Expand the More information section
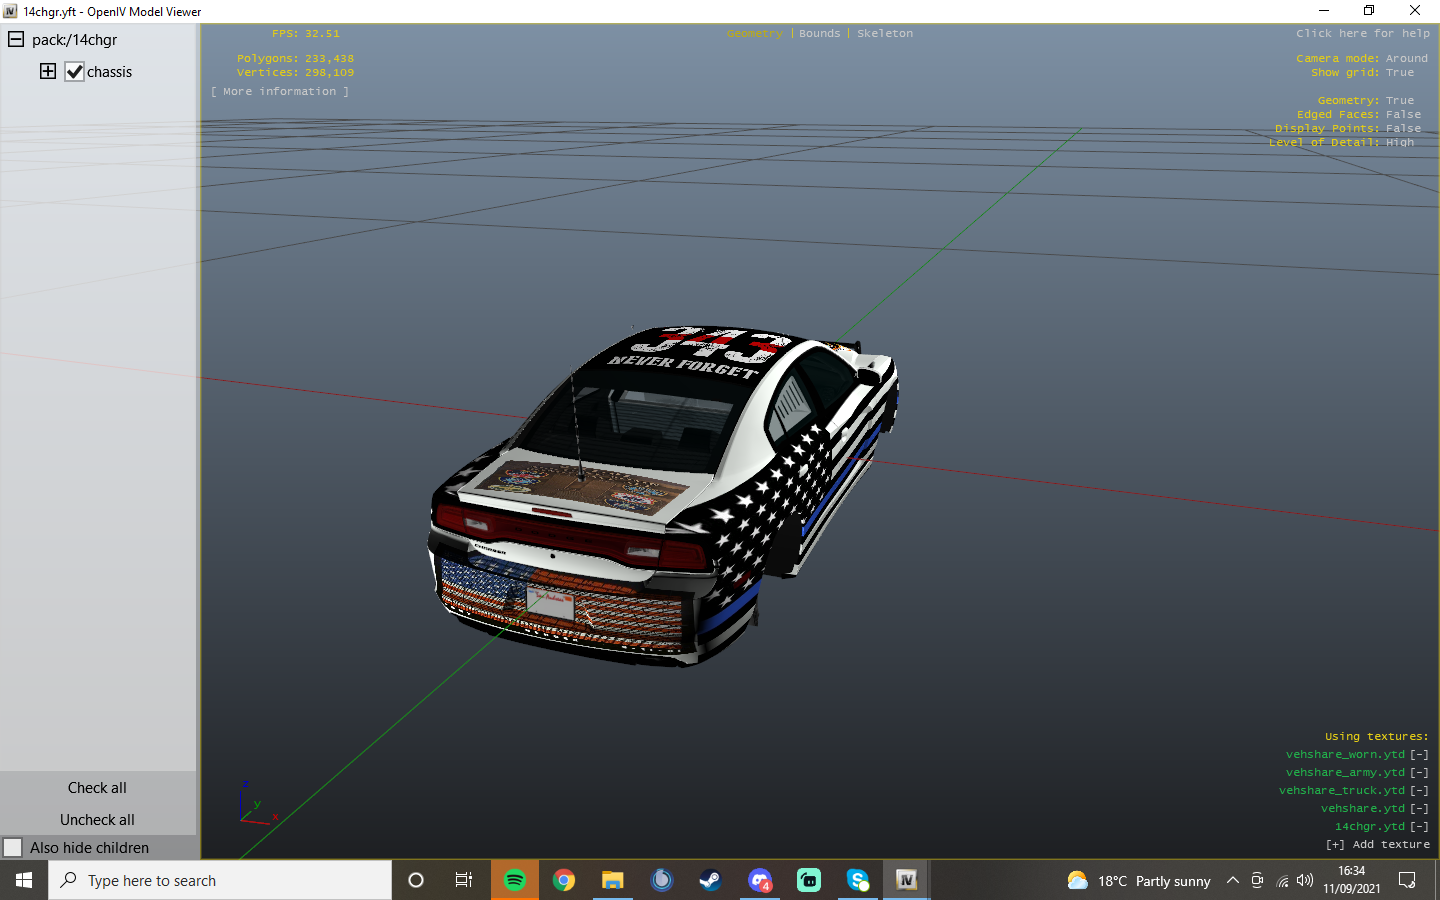This screenshot has height=900, width=1440. point(280,92)
